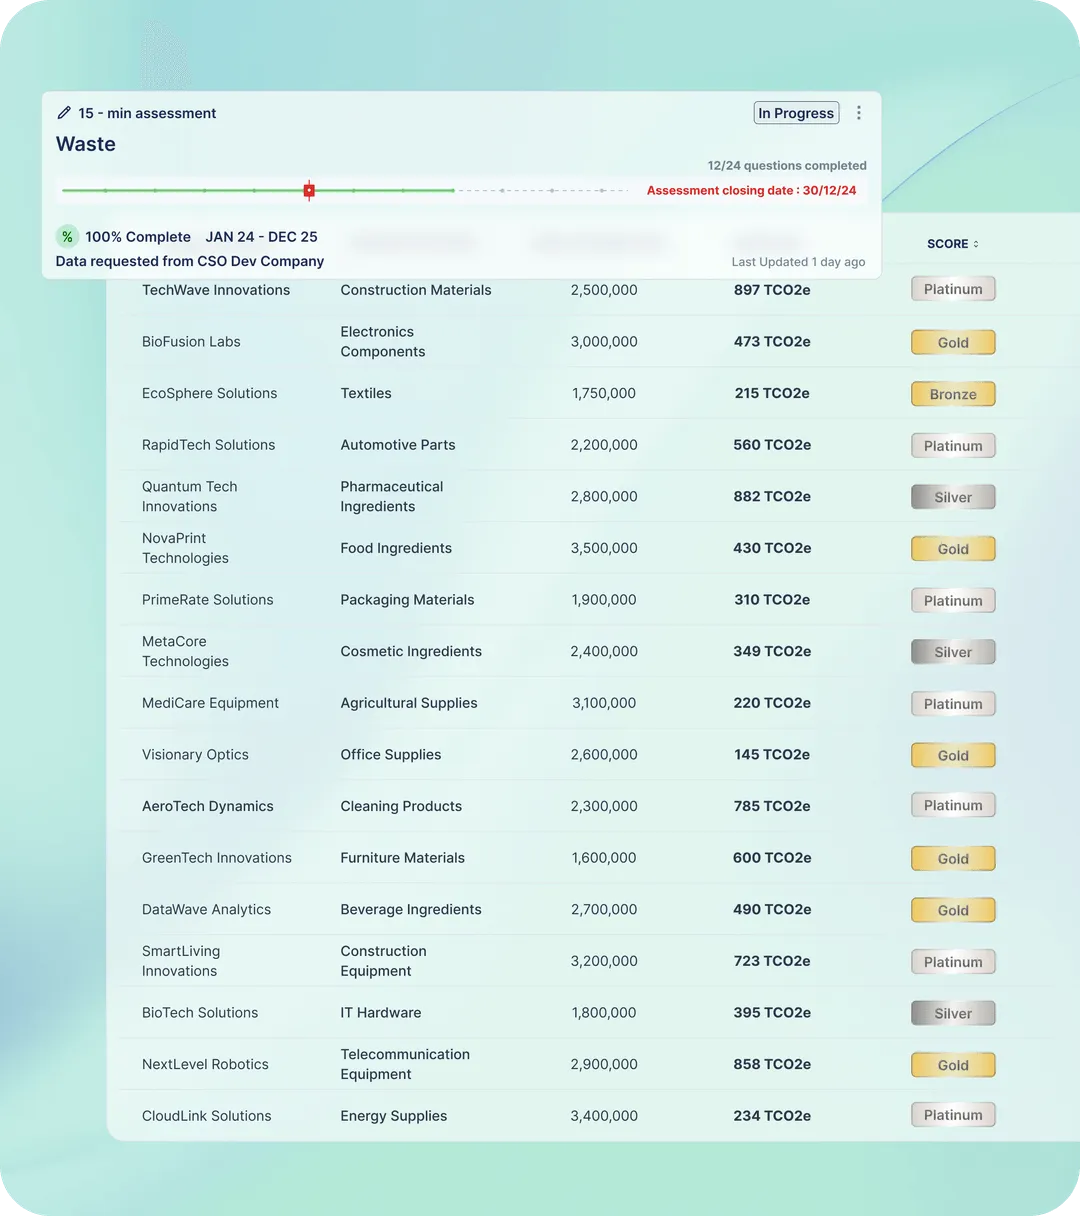Click the Bronze badge for EcoSphere Solutions
The image size is (1080, 1216).
click(x=952, y=393)
